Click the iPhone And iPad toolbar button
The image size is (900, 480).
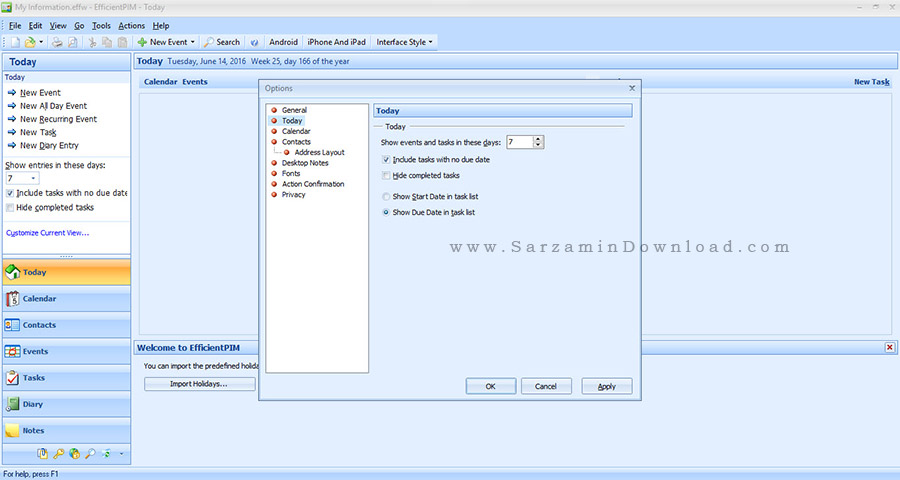(x=336, y=42)
